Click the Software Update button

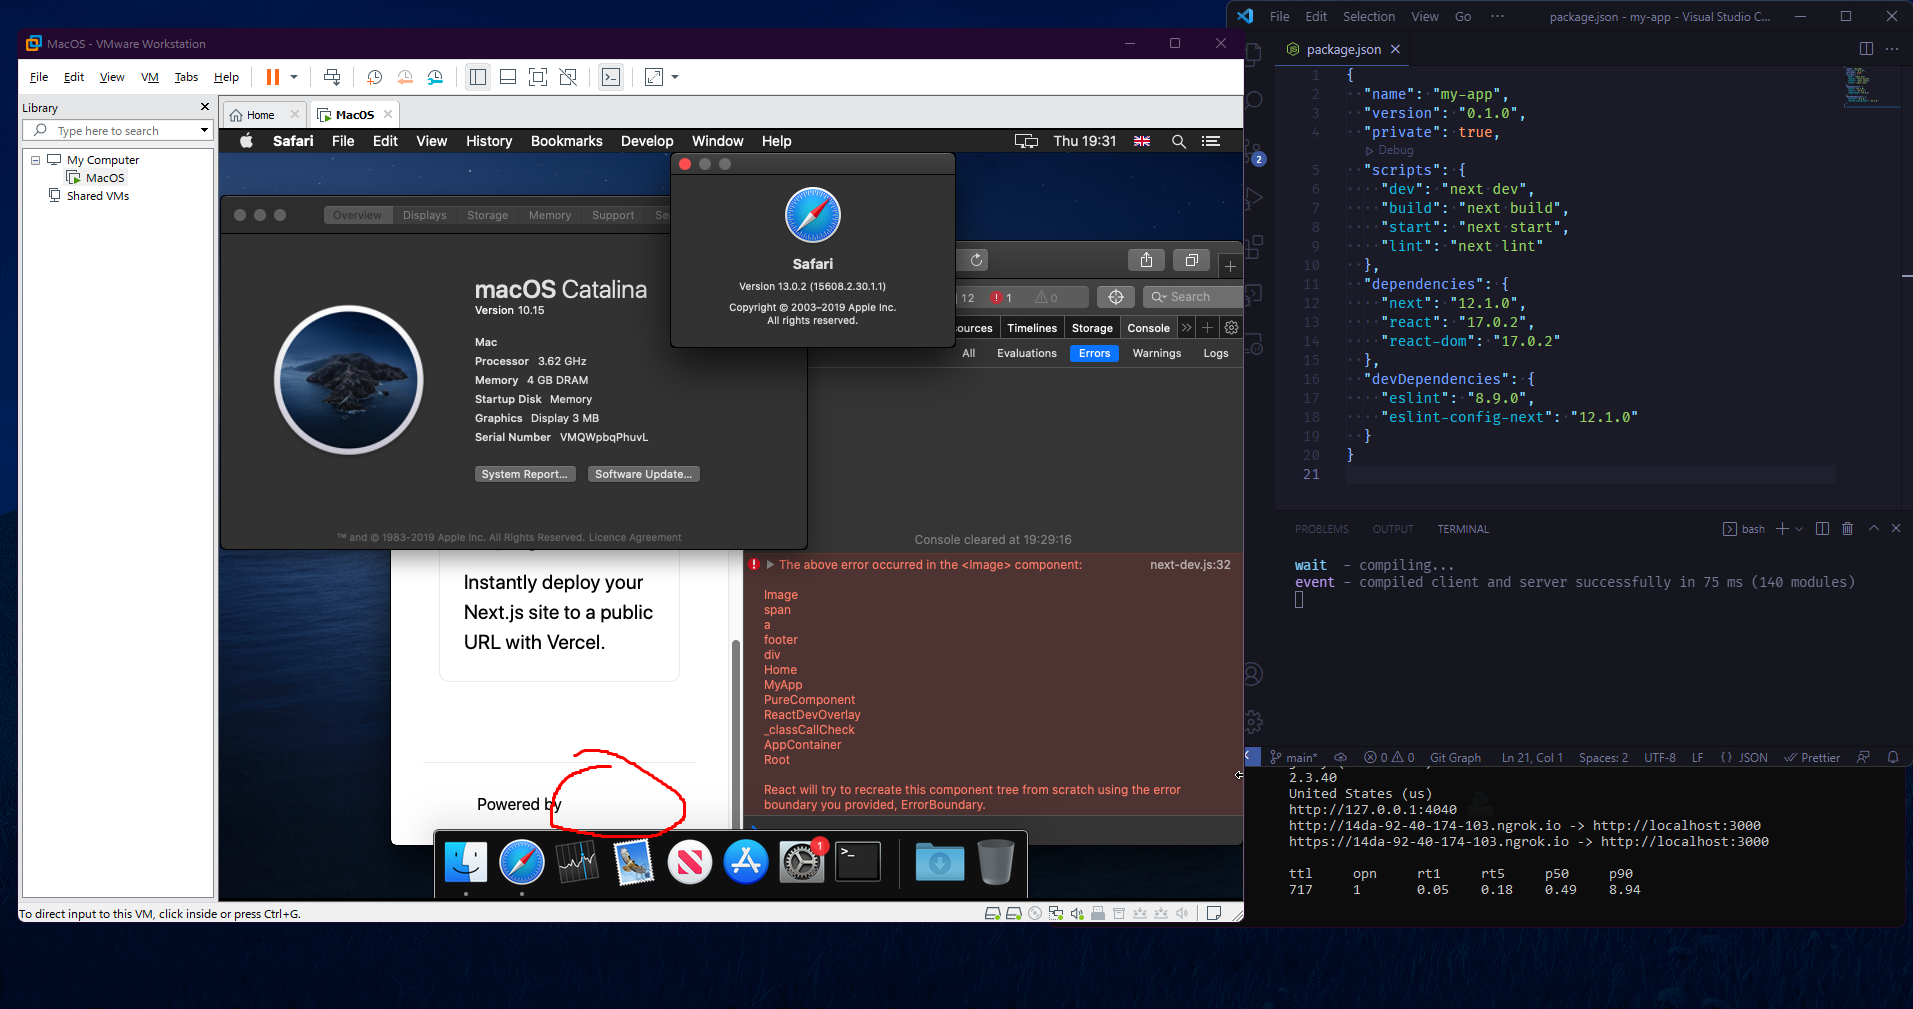click(643, 473)
